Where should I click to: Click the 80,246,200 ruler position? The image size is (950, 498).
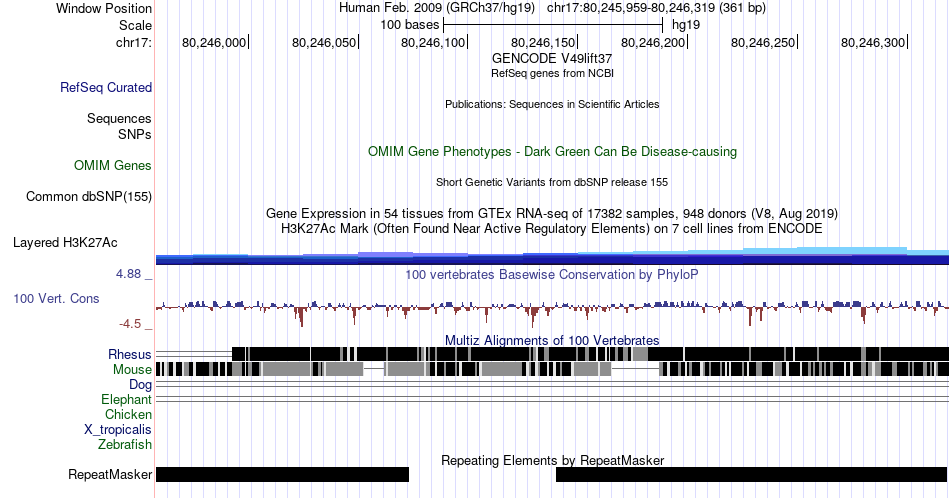(653, 42)
